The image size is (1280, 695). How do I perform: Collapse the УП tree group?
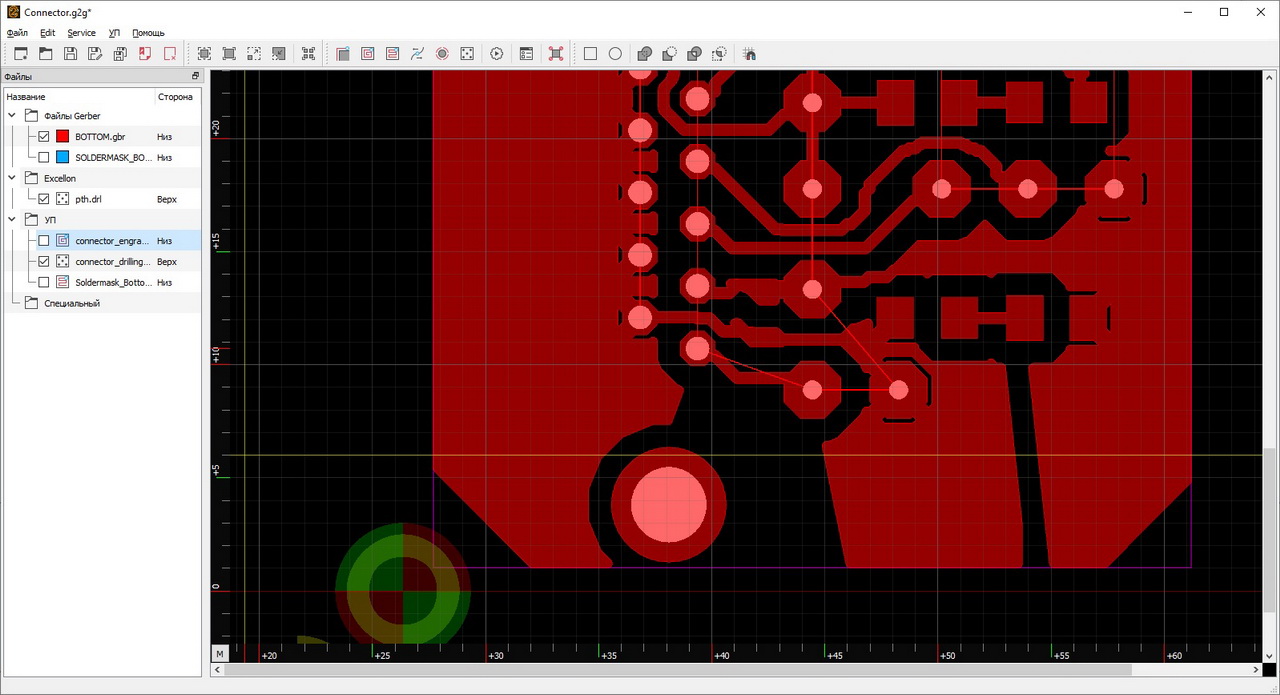12,220
